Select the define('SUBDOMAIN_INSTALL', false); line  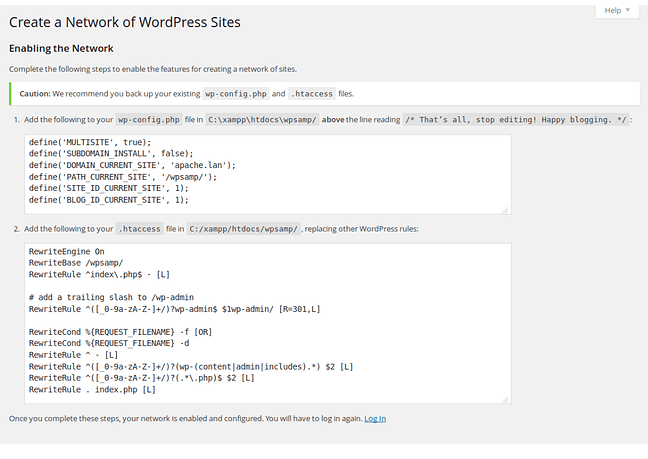pyautogui.click(x=111, y=154)
